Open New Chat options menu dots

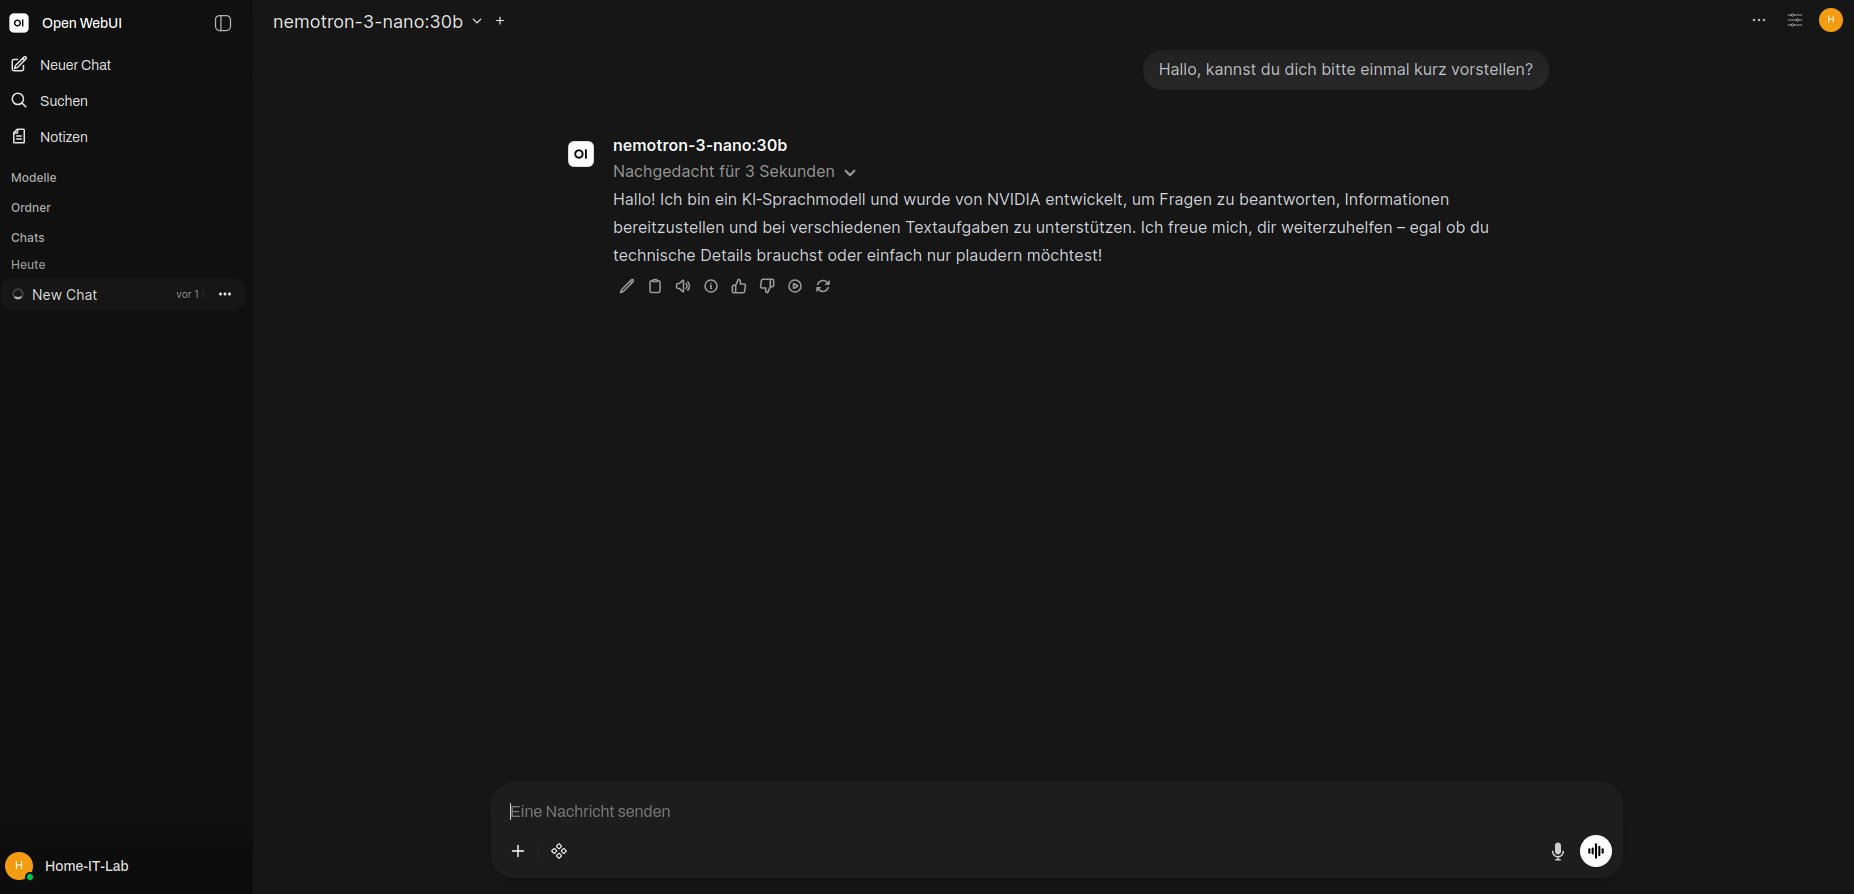pos(225,294)
